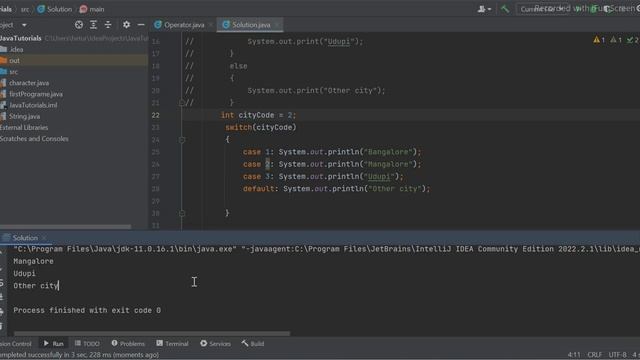Viewport: 640px width, 360px height.
Task: Click the Collapse All icon in Project panel
Action: (x=108, y=25)
